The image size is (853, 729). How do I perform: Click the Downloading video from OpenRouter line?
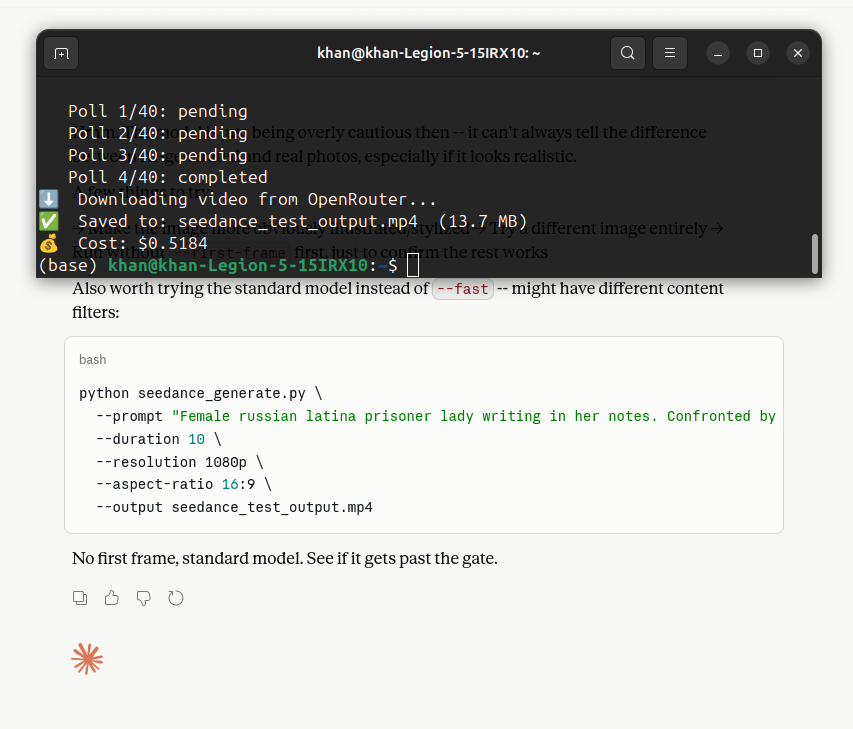pyautogui.click(x=257, y=200)
